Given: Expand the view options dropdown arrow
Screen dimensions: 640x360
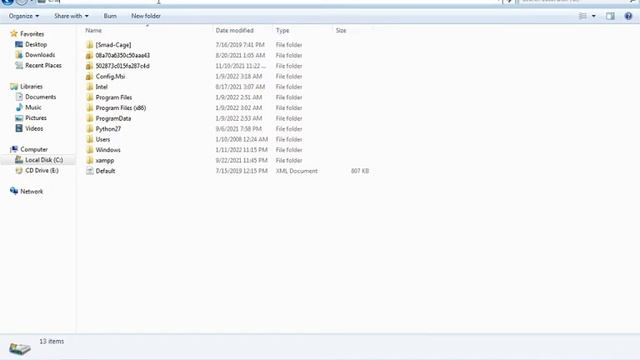Looking at the screenshot, I should click(x=594, y=16).
